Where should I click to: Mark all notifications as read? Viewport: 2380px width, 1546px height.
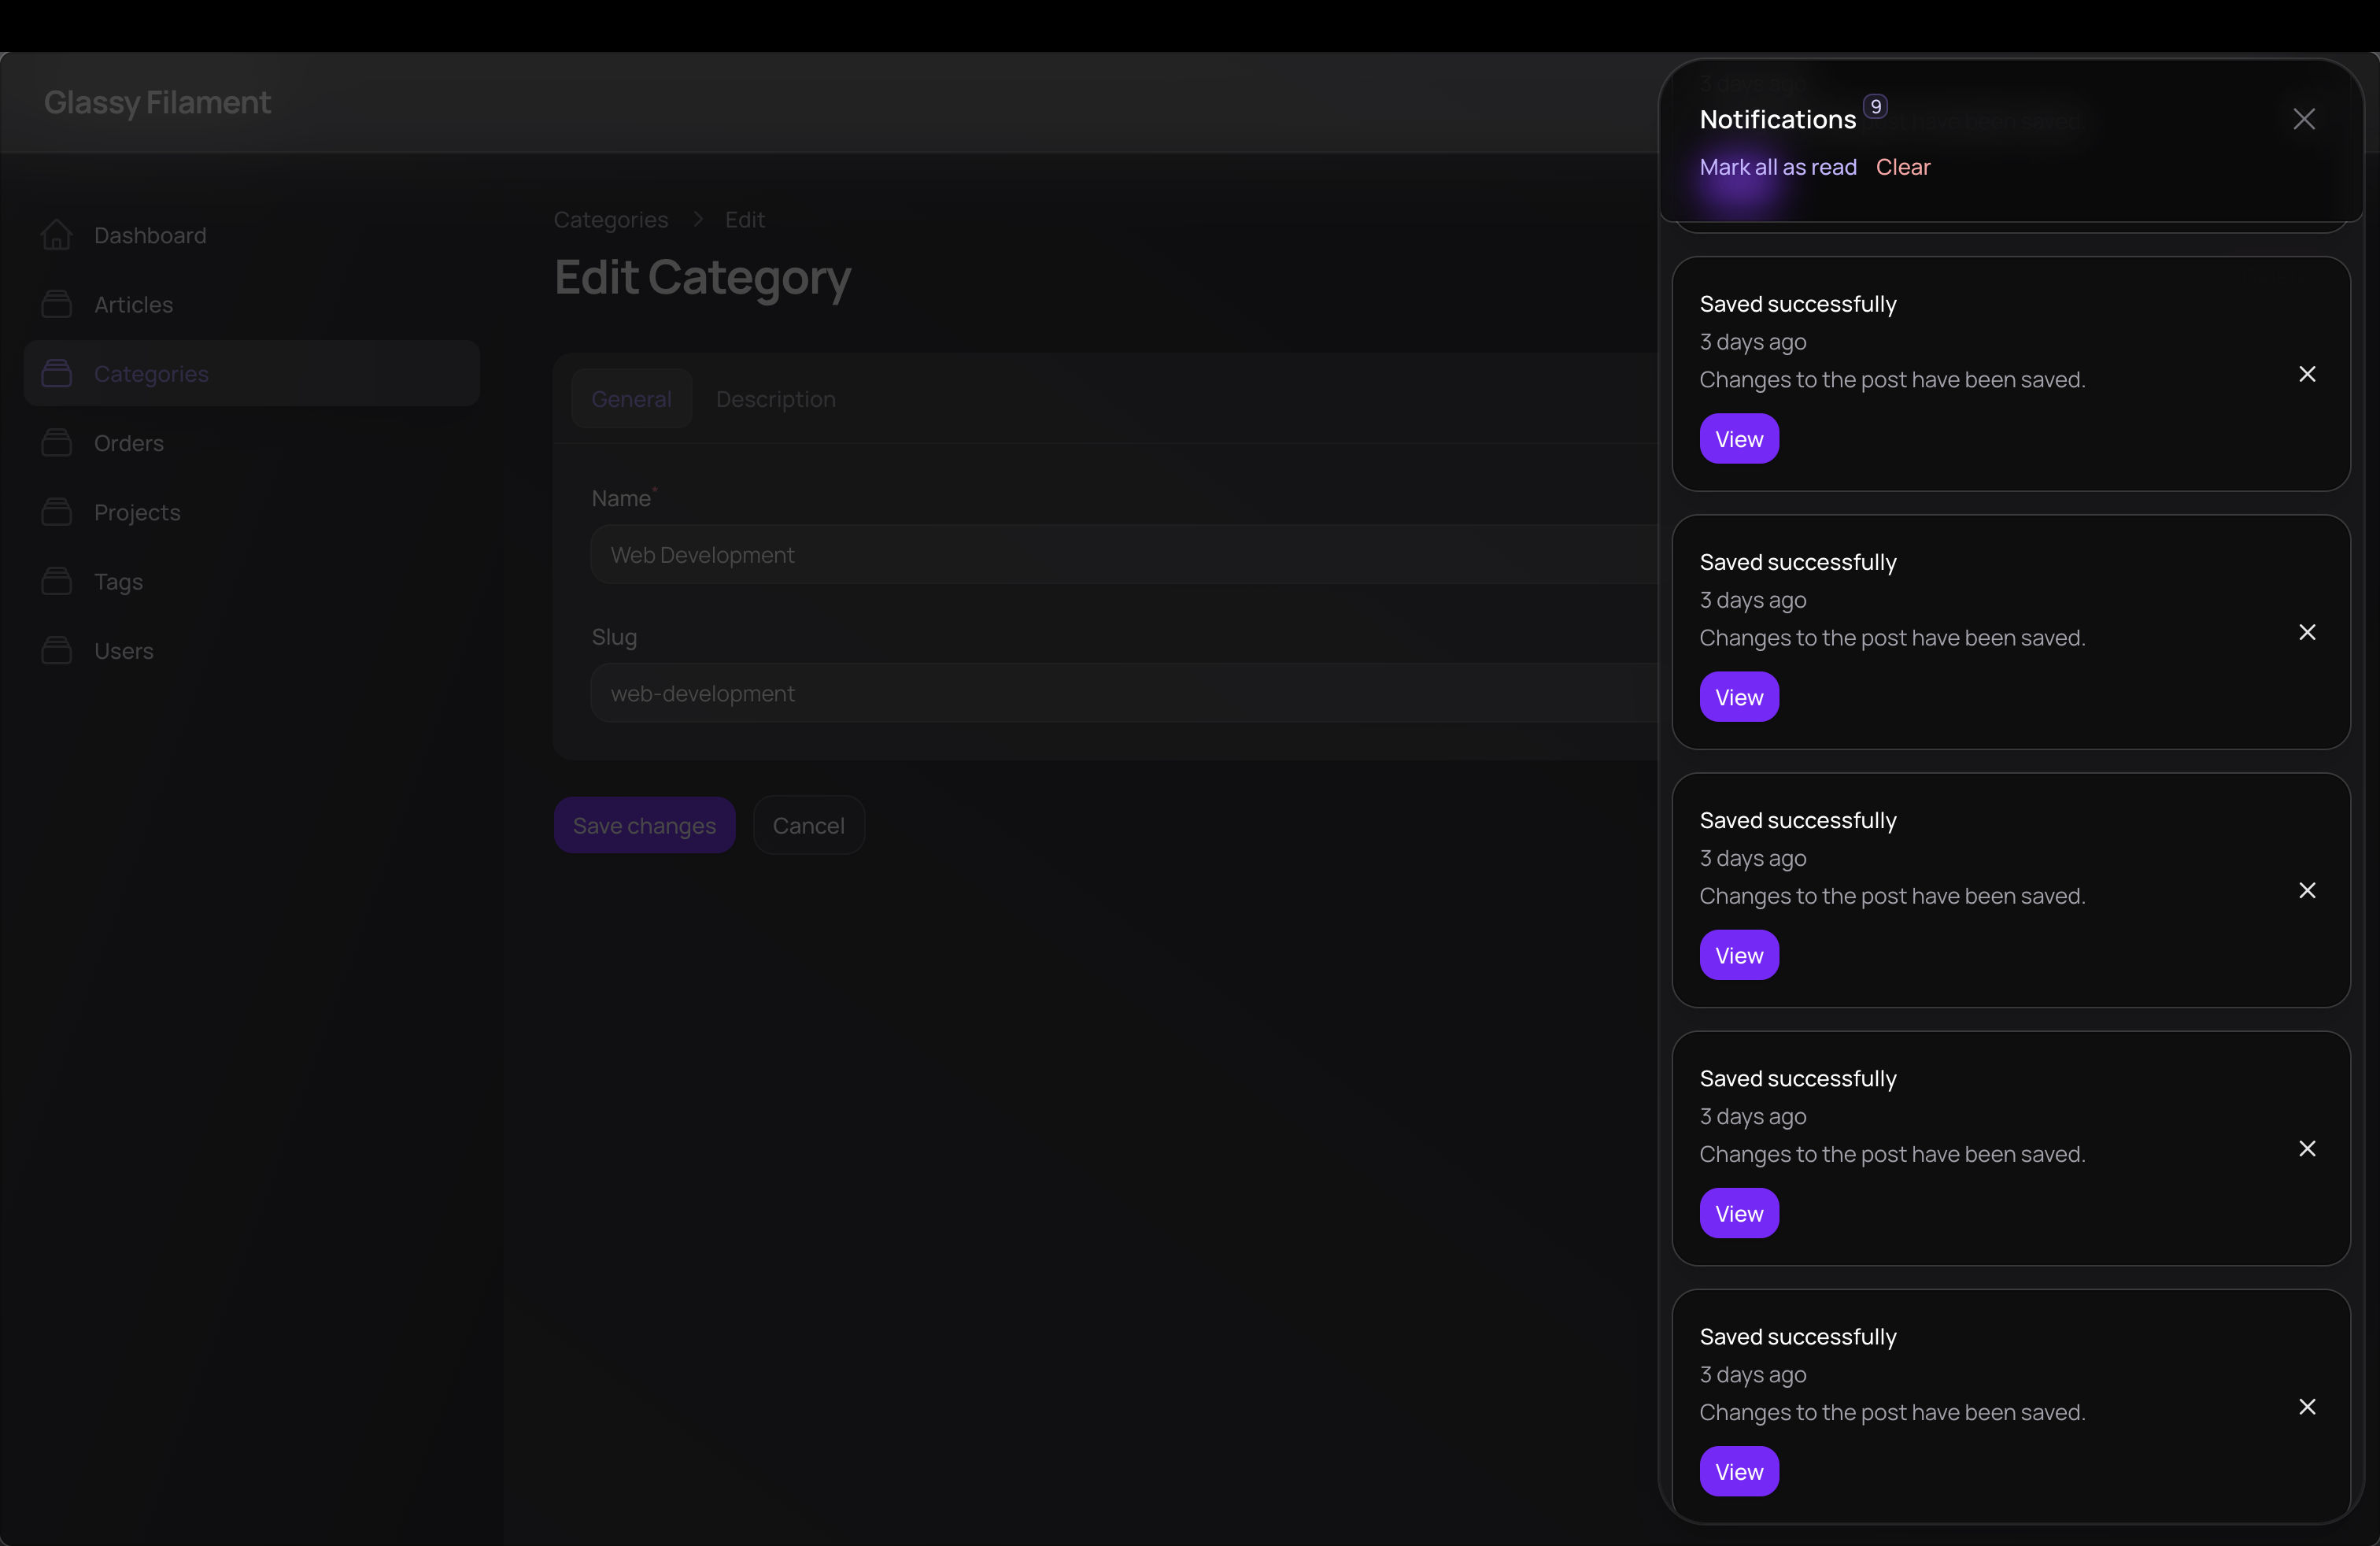tap(1778, 167)
